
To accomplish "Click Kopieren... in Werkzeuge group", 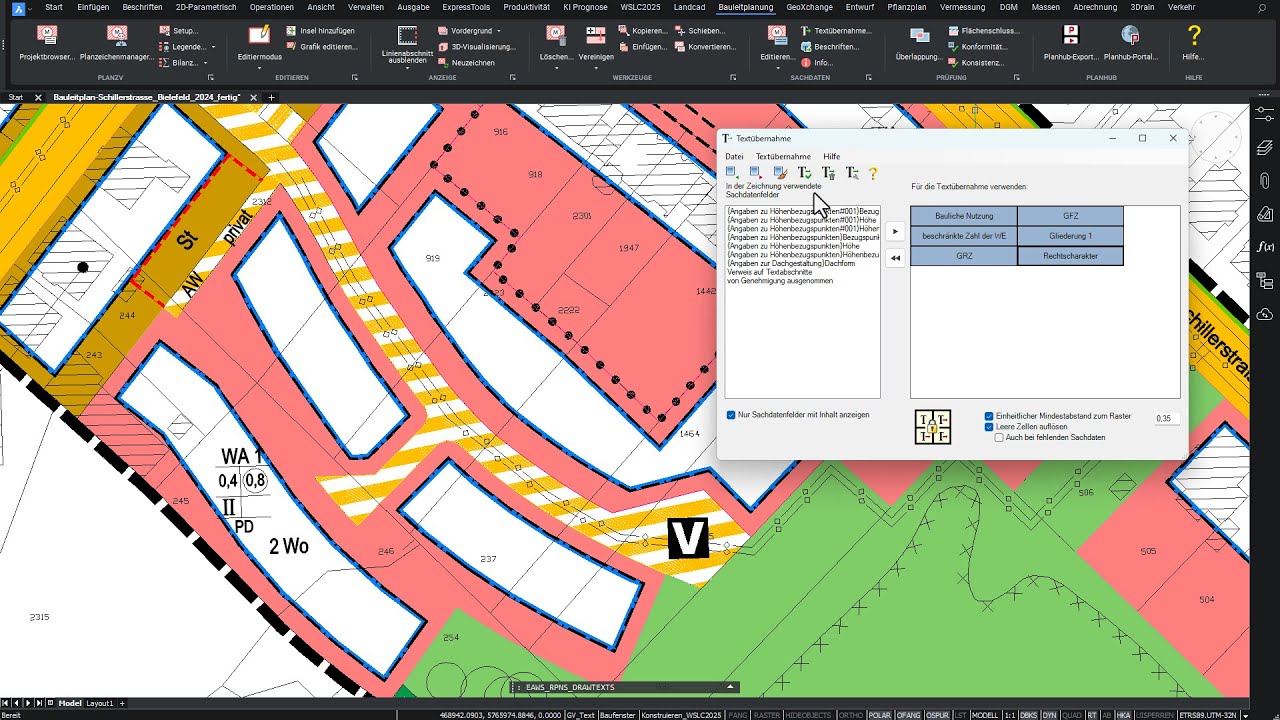I will point(643,31).
